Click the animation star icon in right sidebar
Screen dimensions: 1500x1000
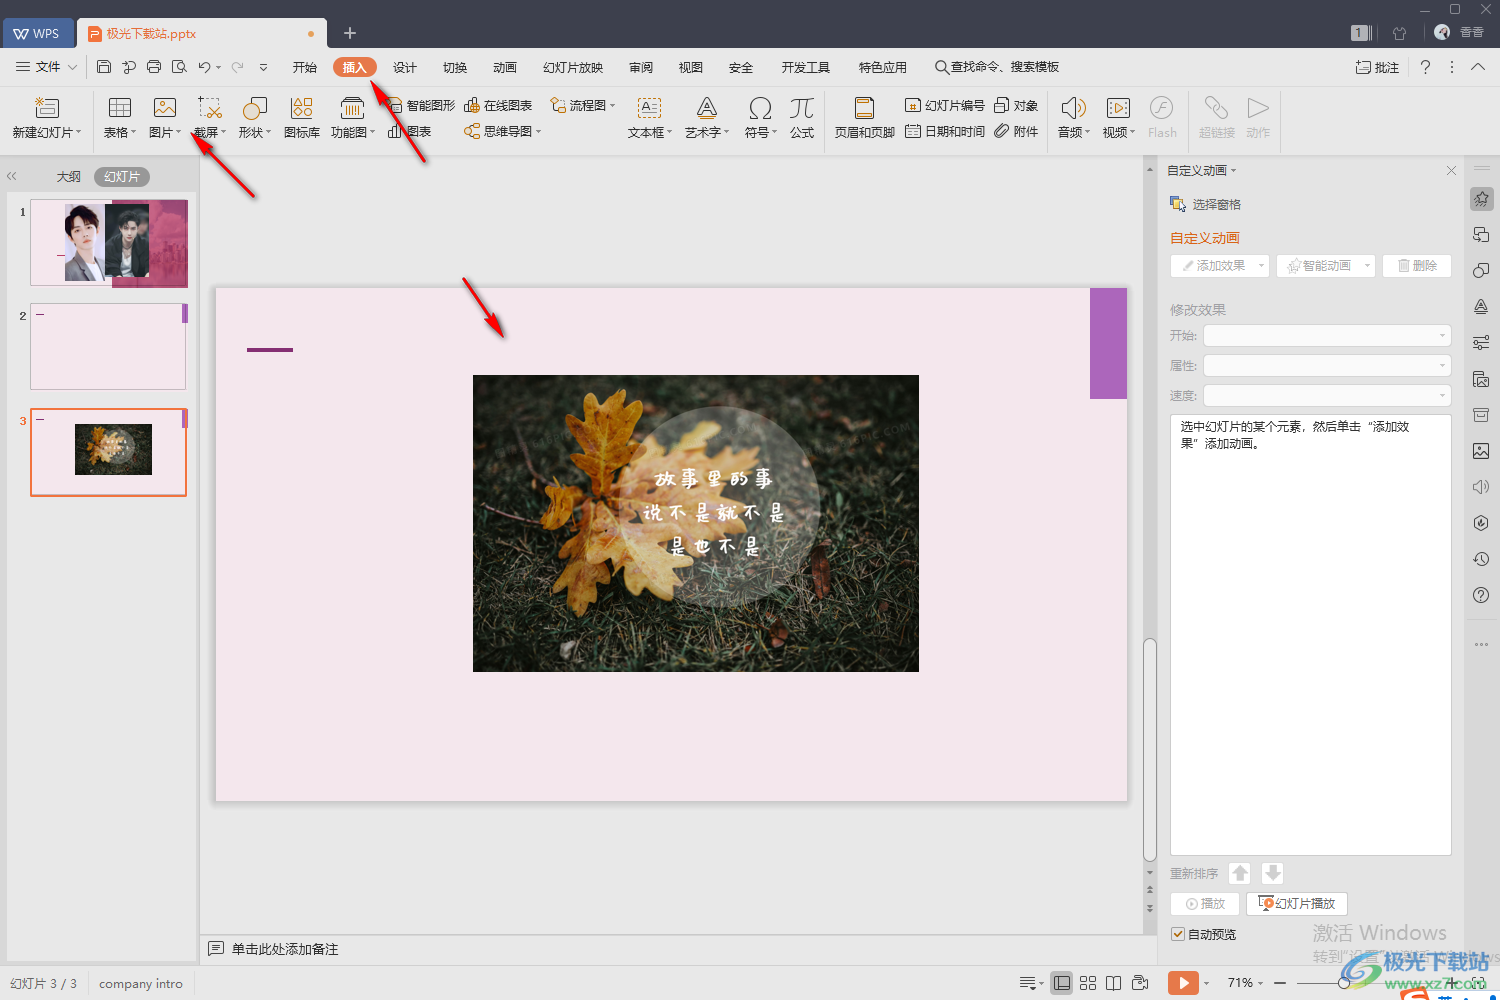[x=1481, y=199]
